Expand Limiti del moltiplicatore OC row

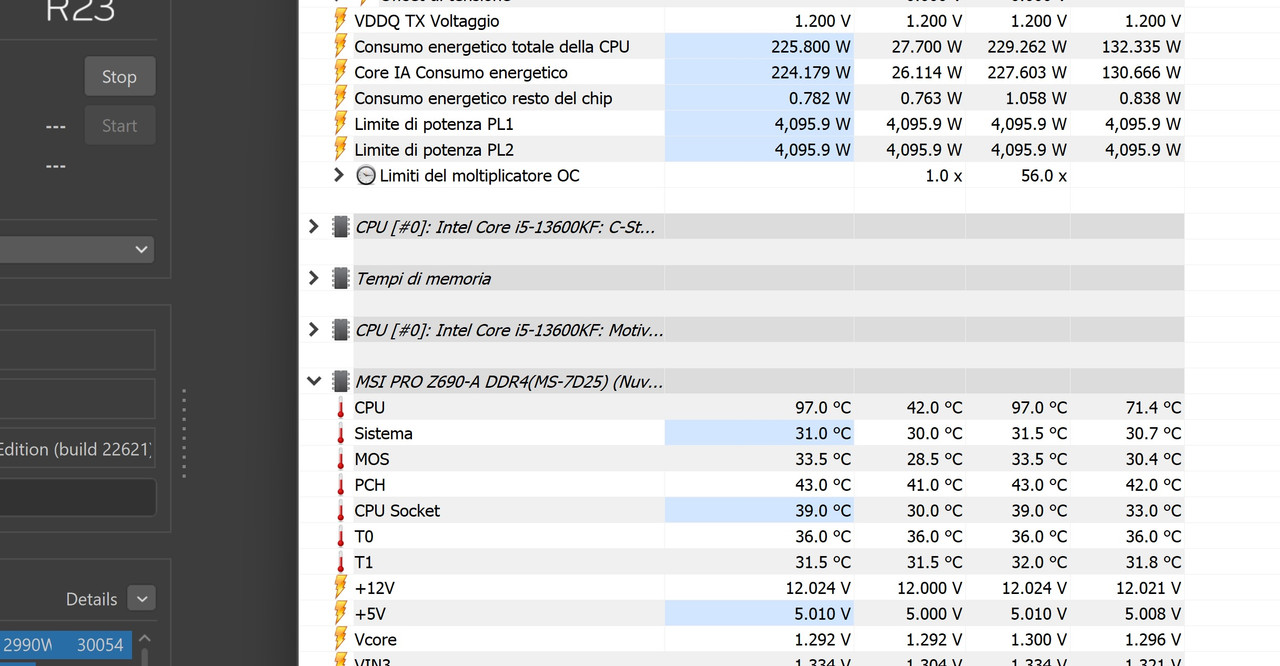[x=340, y=175]
